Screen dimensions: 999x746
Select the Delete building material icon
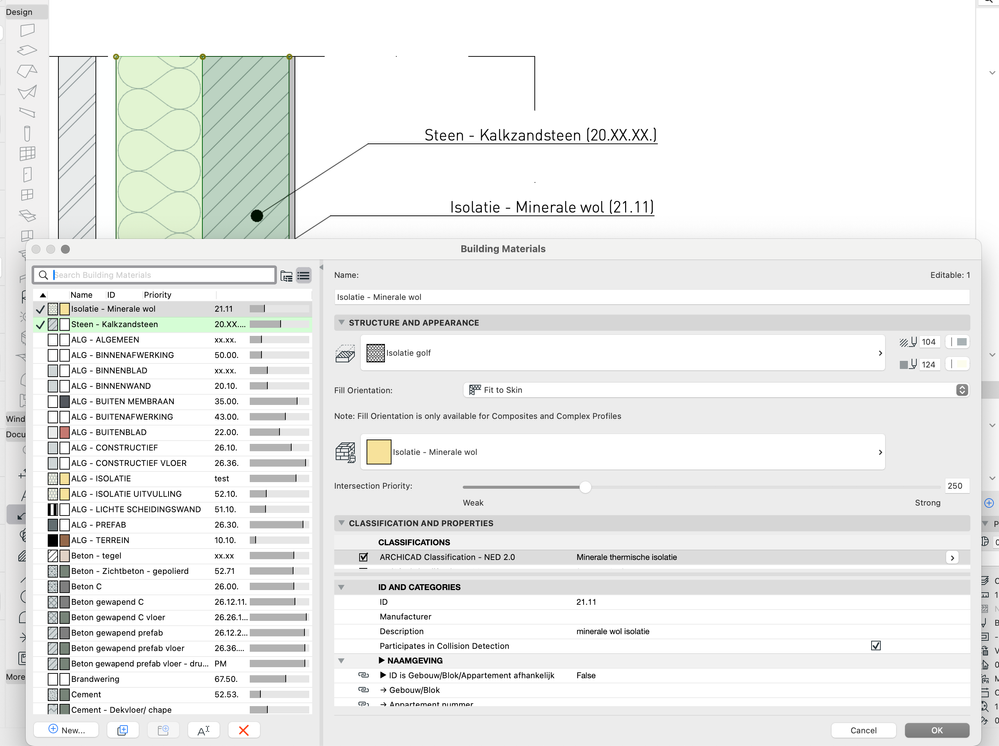244,729
